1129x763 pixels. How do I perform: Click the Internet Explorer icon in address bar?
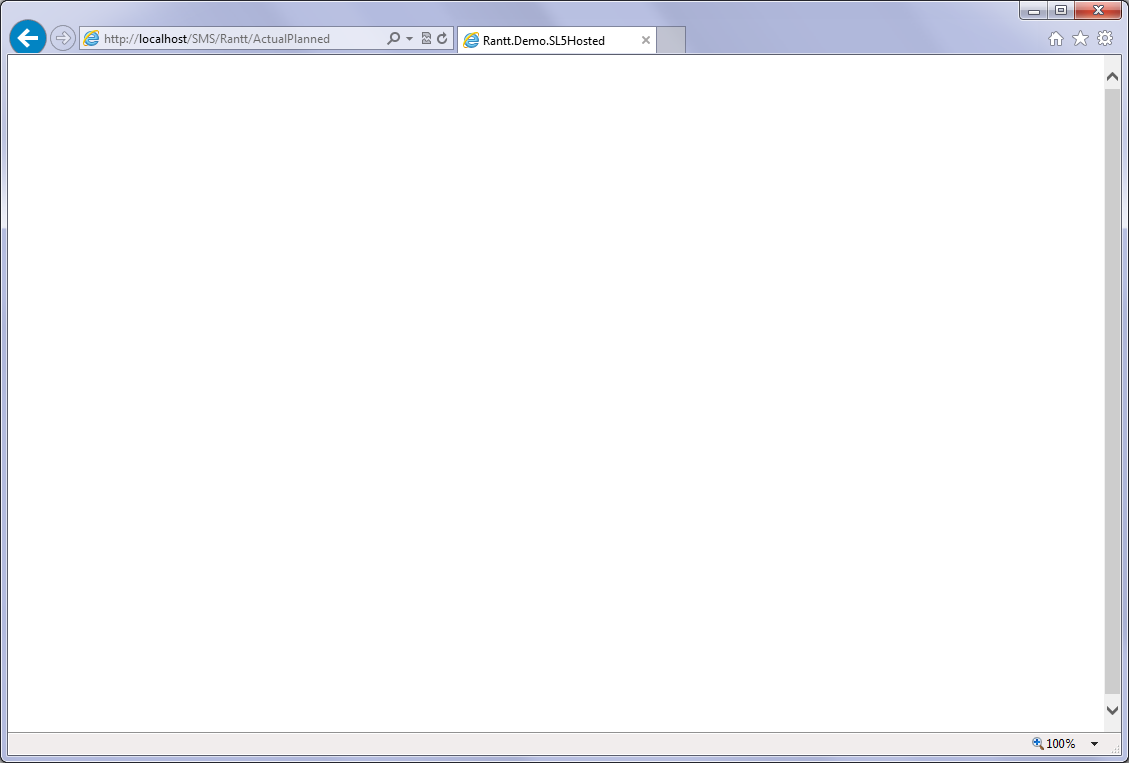click(x=92, y=39)
